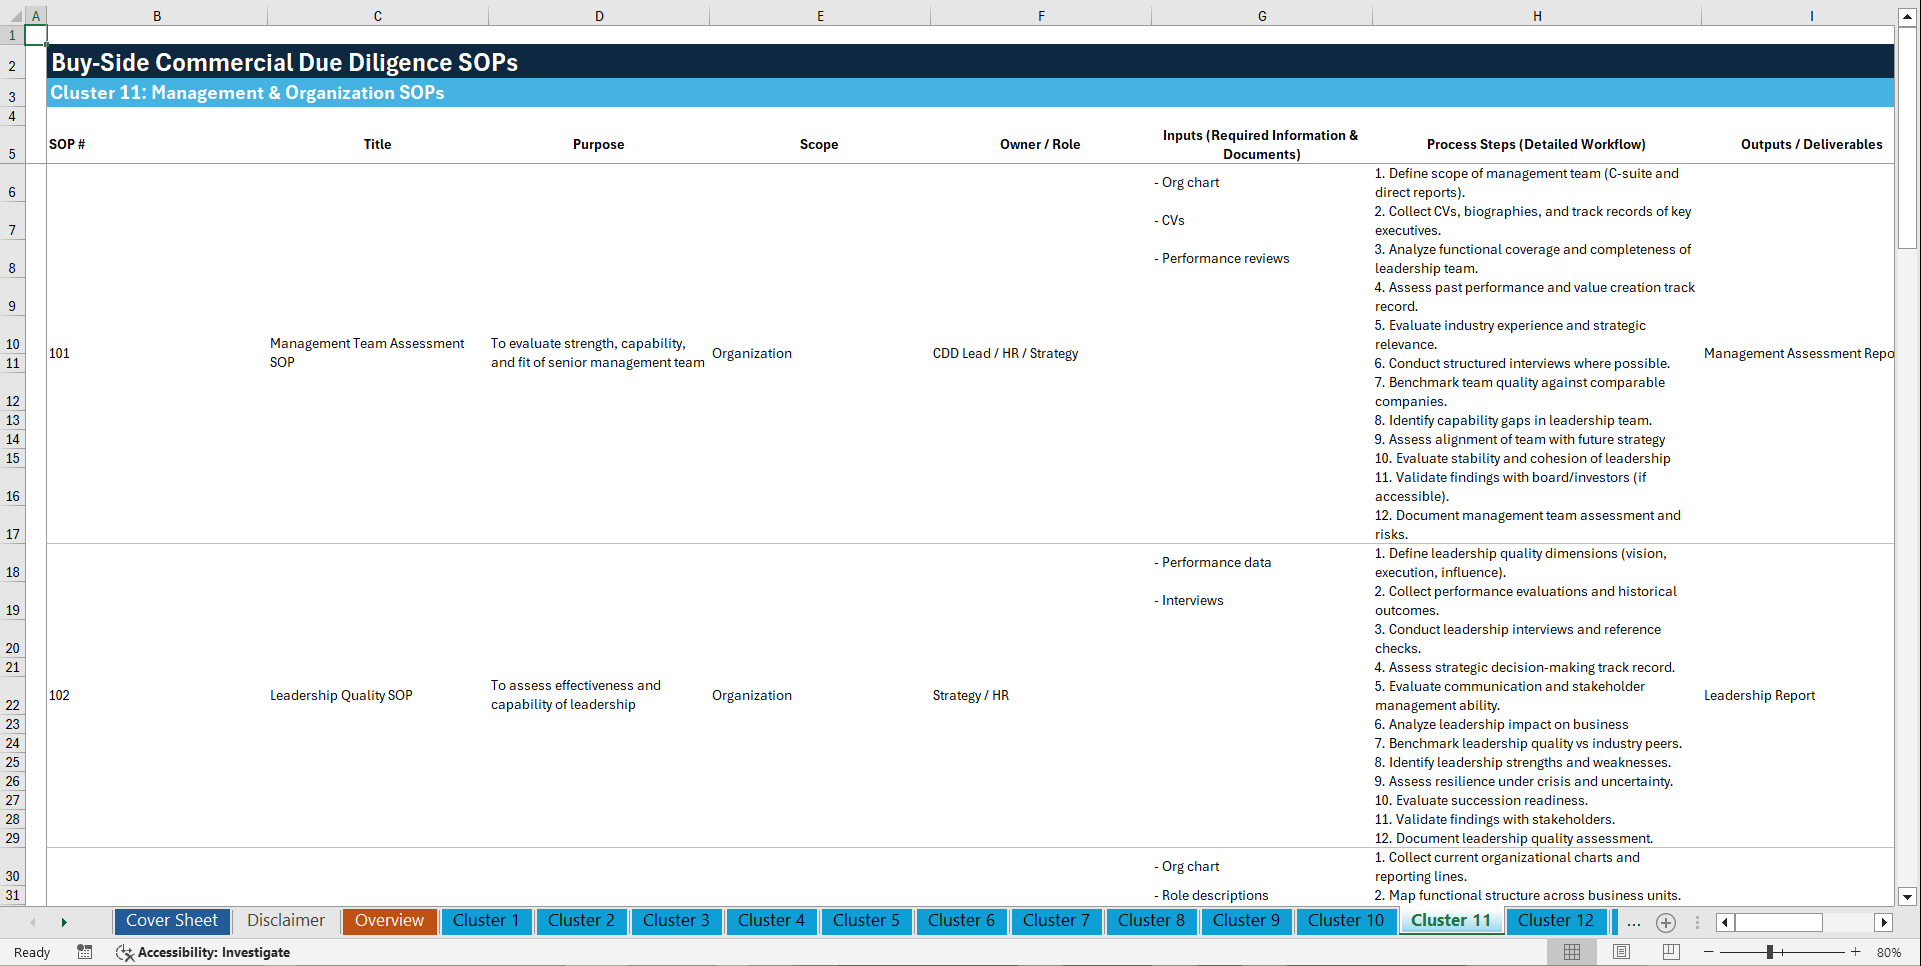Click 'Management Team Assessment SOP' cell
Viewport: 1921px width, 966px height.
(367, 353)
